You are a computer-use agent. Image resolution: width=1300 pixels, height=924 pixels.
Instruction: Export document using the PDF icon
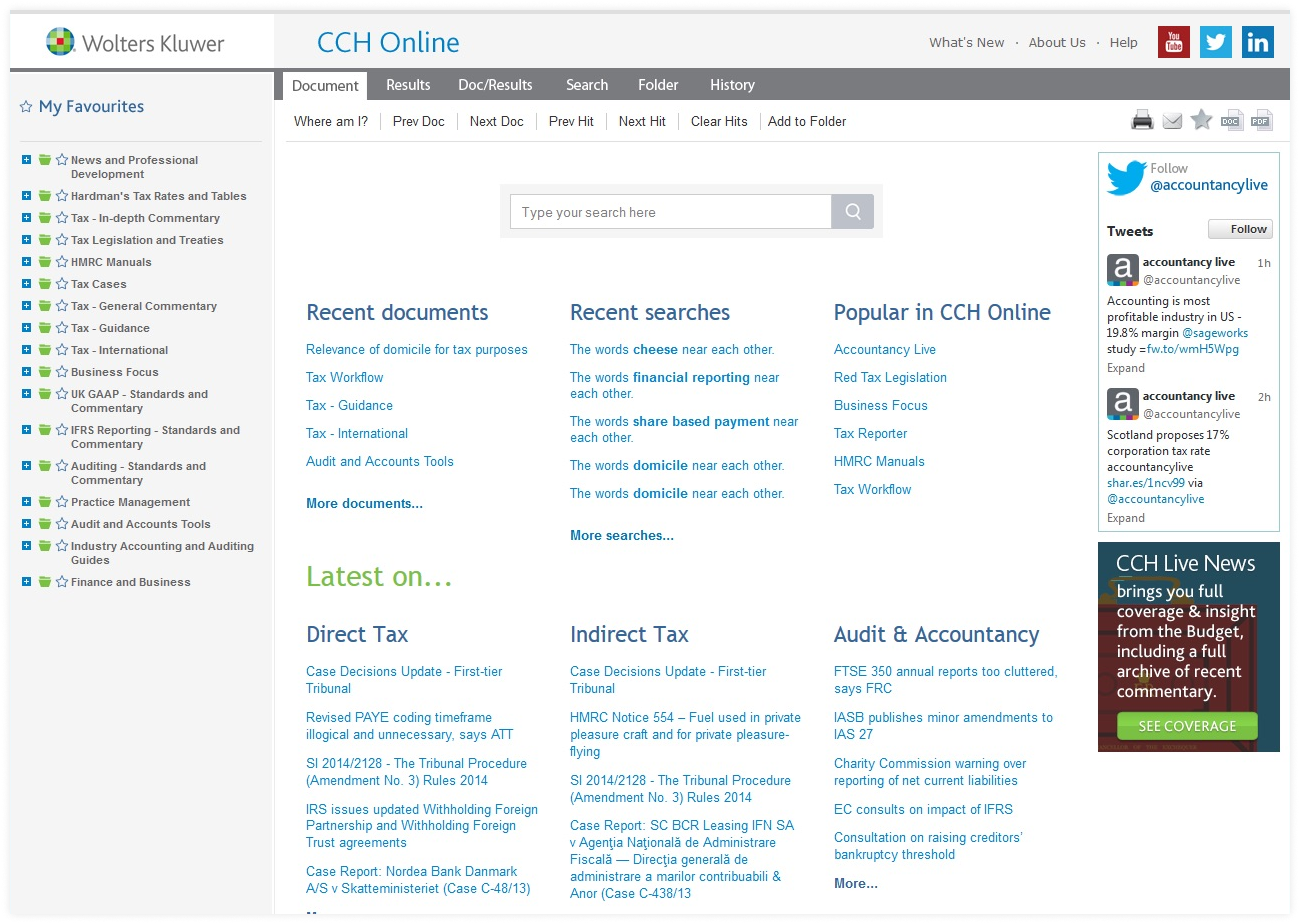1261,121
